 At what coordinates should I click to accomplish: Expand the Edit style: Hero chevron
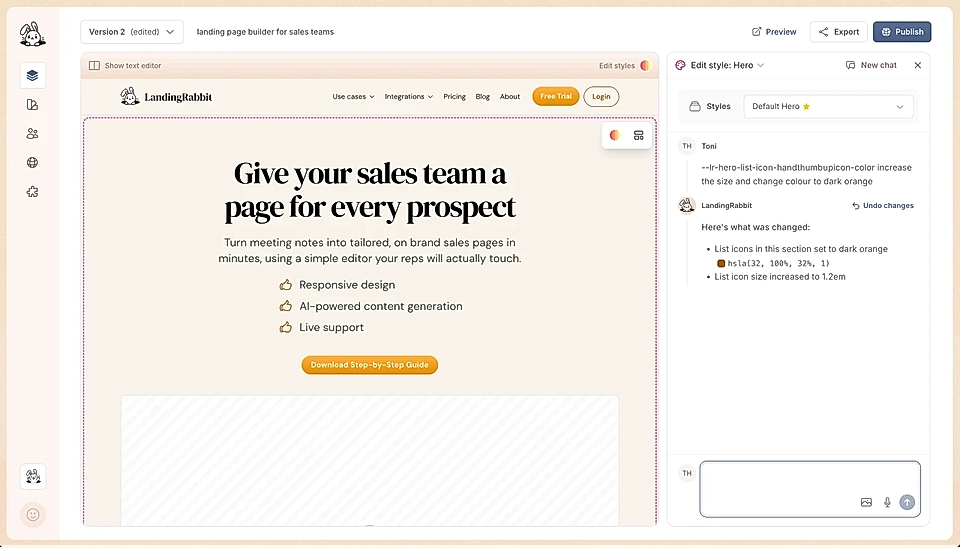click(760, 66)
